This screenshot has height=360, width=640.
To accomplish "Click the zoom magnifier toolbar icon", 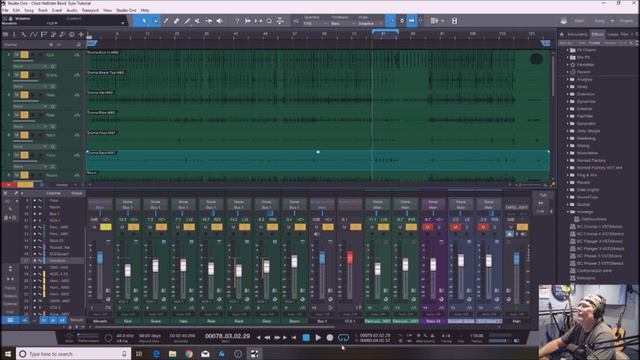I will click(269, 20).
